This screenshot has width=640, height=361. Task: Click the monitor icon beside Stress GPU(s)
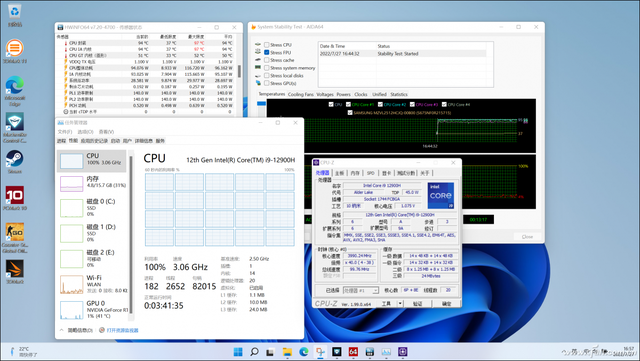click(x=258, y=83)
